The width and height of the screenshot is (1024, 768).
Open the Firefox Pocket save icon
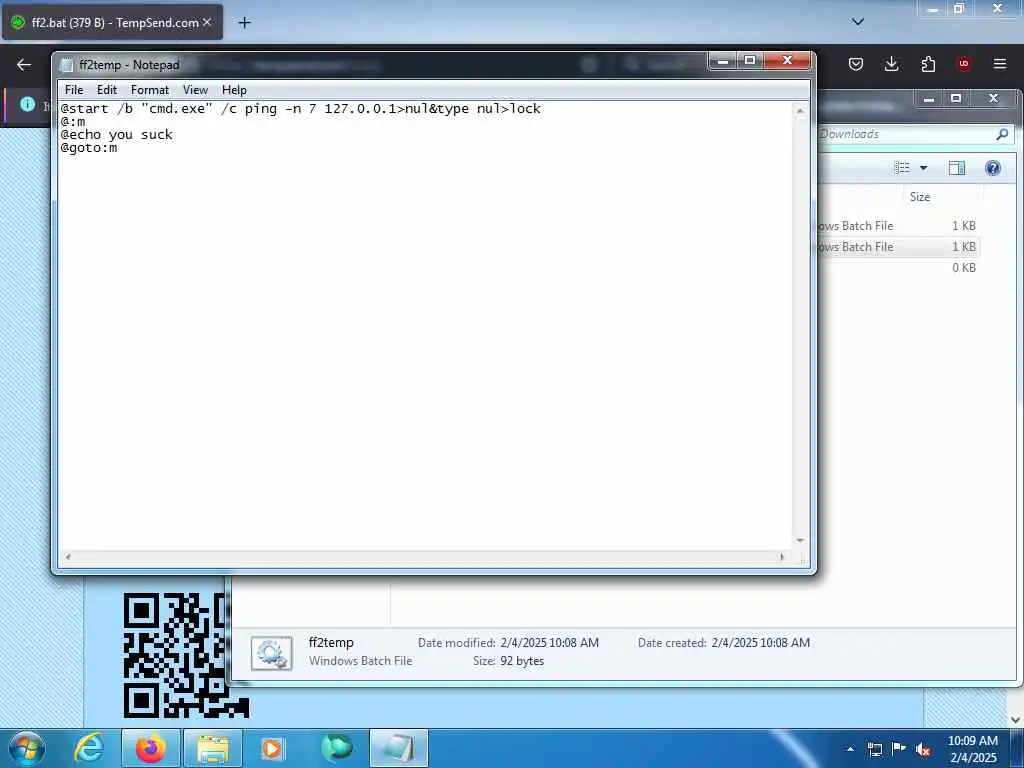coord(856,64)
